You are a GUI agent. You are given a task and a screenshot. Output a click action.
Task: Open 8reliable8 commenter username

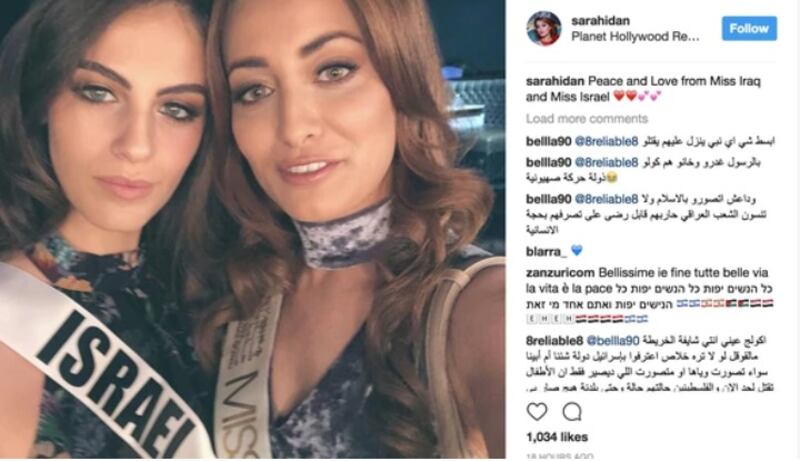tap(555, 341)
